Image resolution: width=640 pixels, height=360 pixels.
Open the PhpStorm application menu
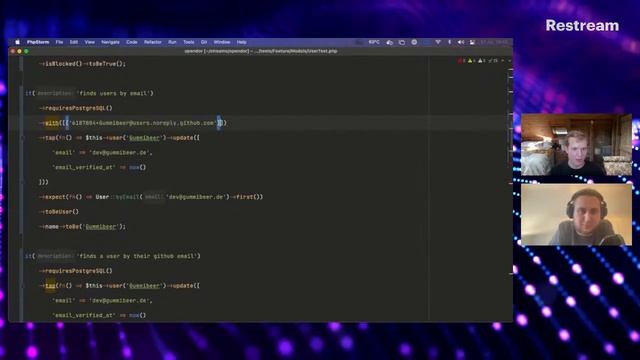(38, 42)
